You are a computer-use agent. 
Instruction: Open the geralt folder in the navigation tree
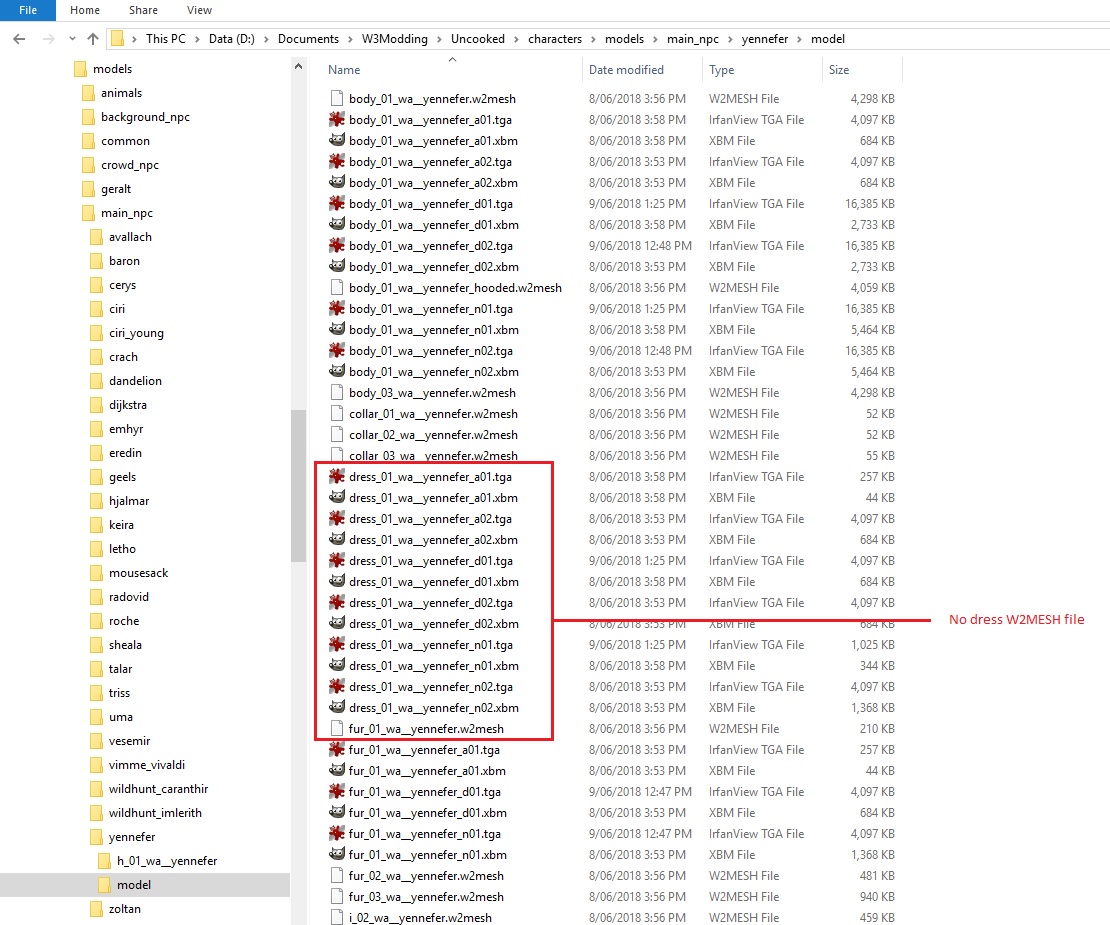[116, 189]
